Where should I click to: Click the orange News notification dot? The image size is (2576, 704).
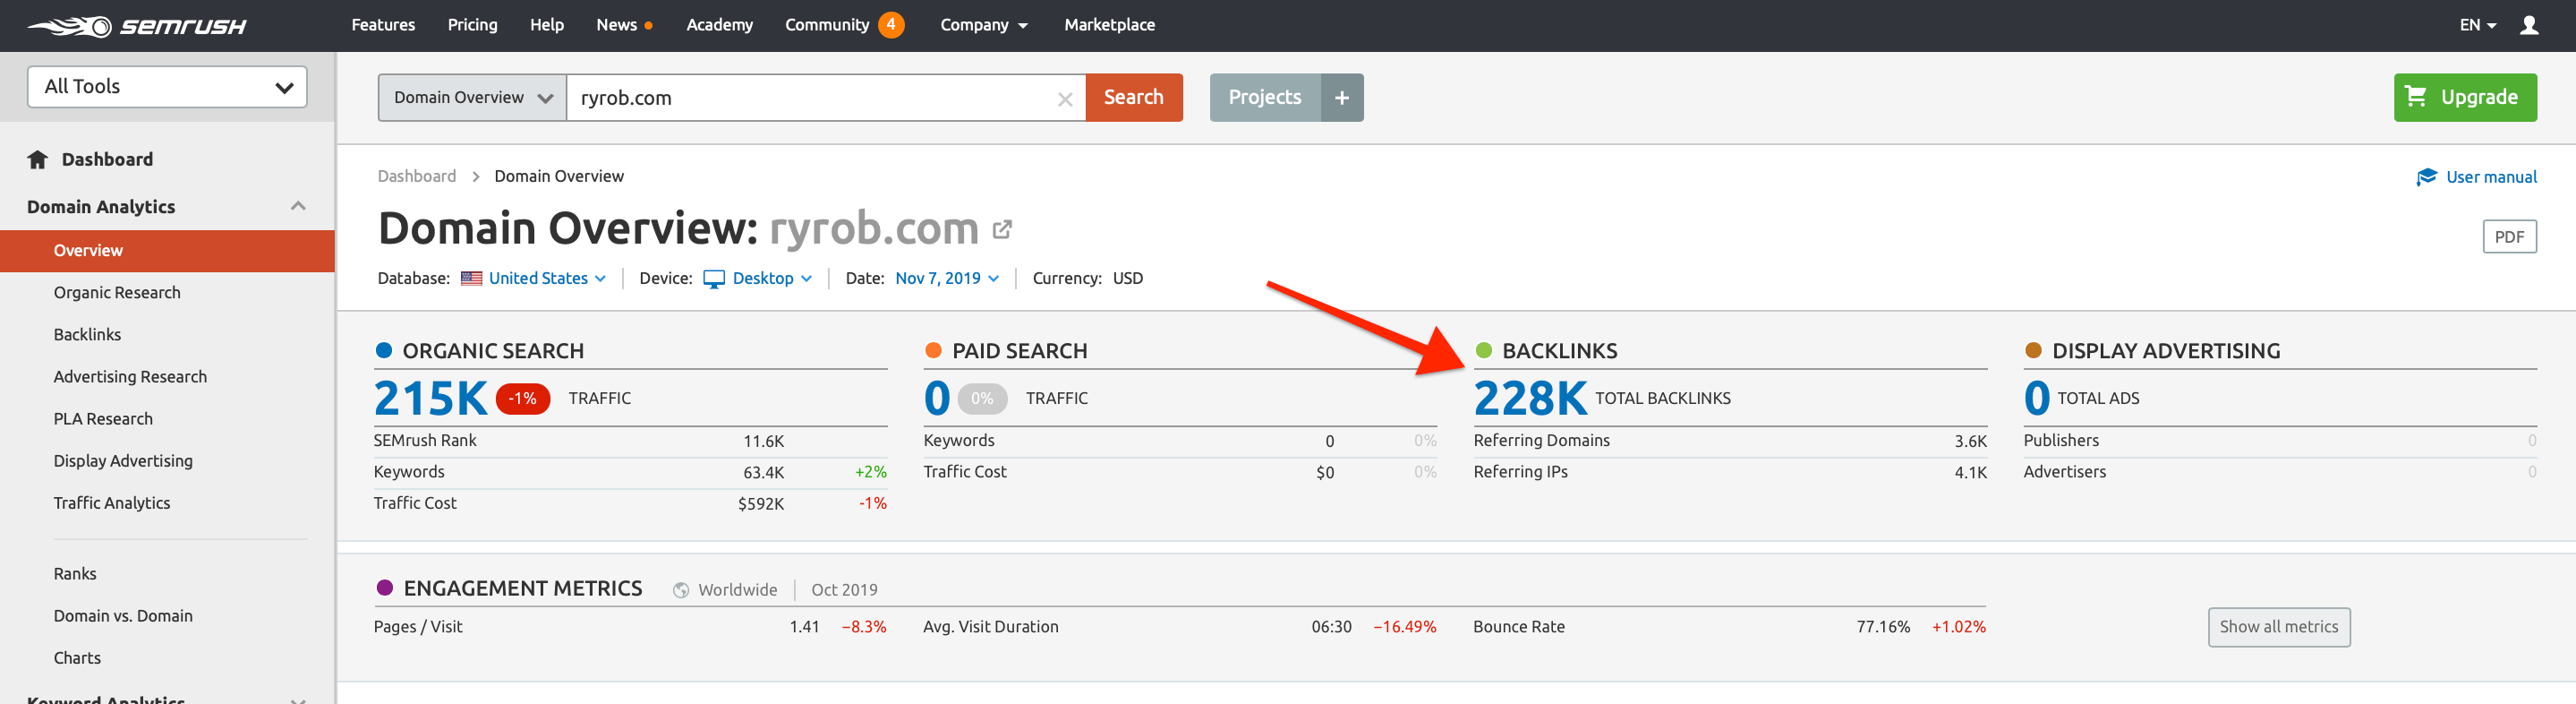pyautogui.click(x=649, y=25)
